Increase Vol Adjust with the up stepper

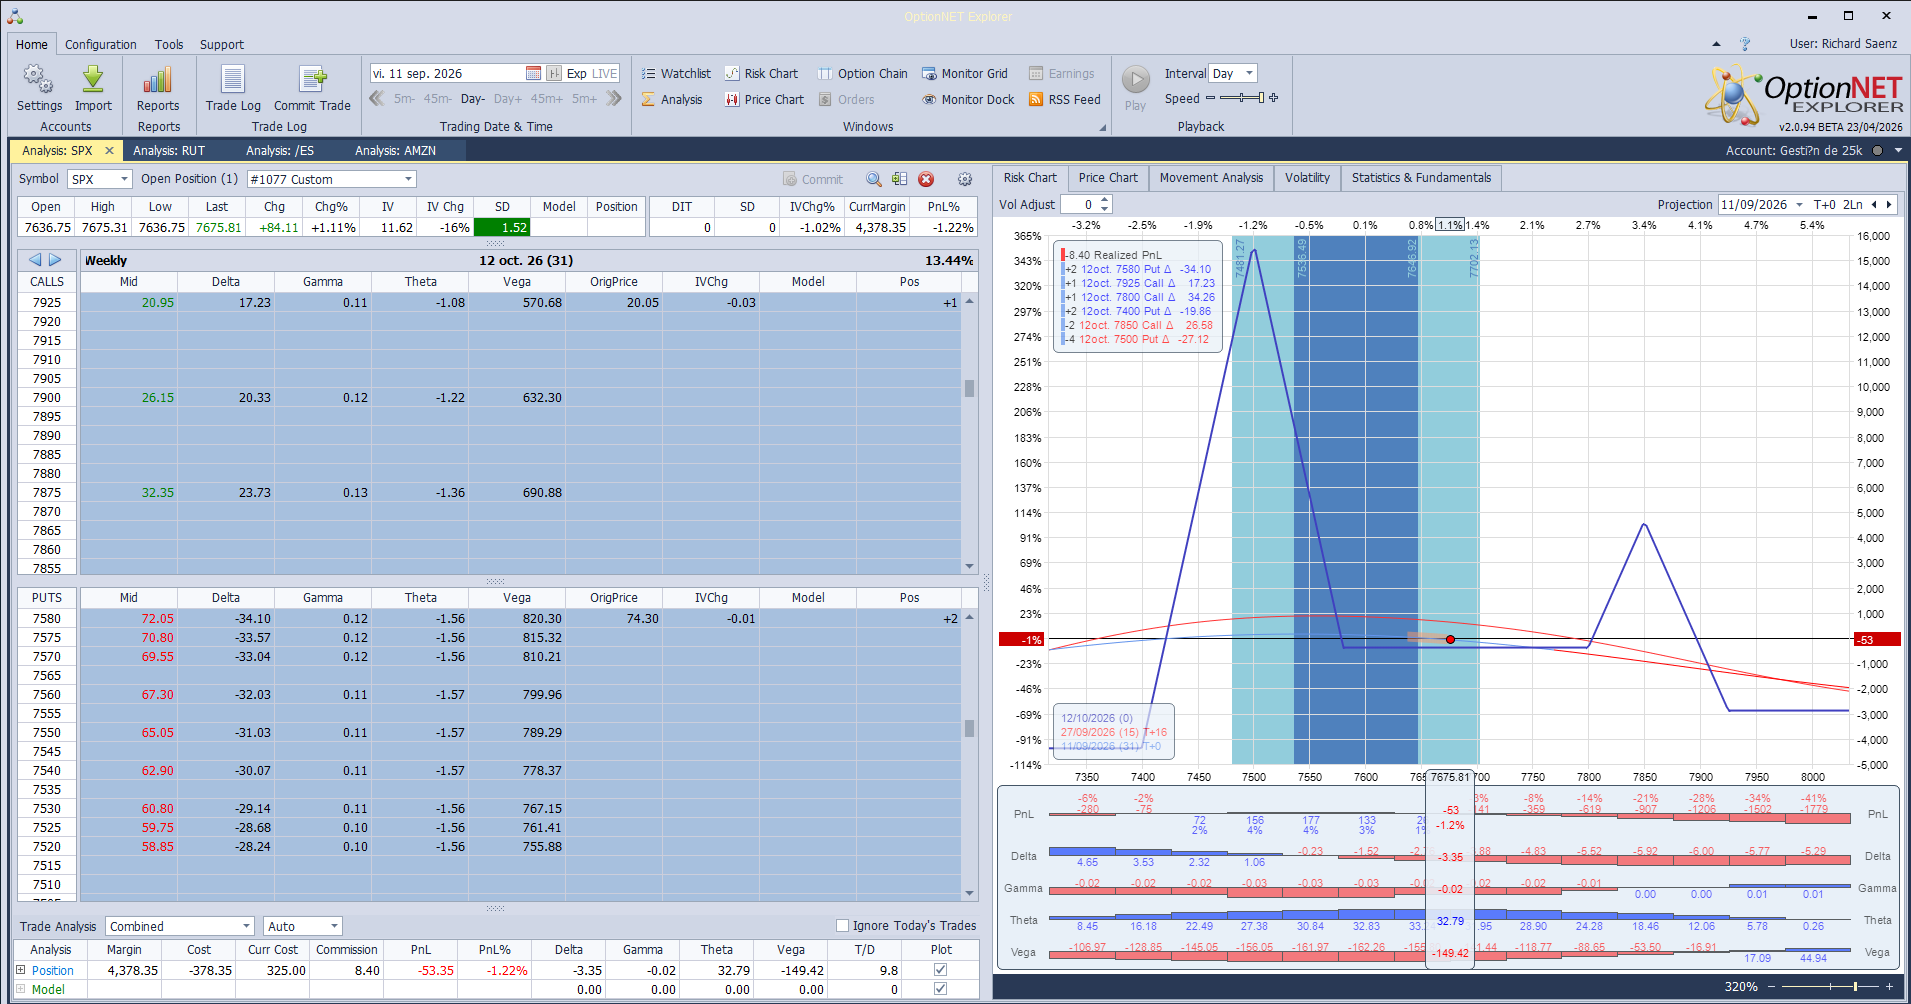[1105, 200]
